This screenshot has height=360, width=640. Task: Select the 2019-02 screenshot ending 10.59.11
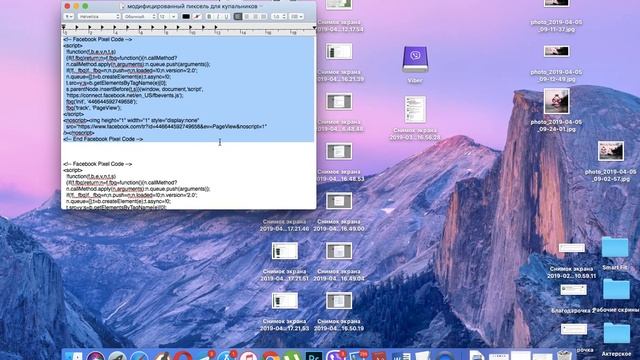coord(571,248)
